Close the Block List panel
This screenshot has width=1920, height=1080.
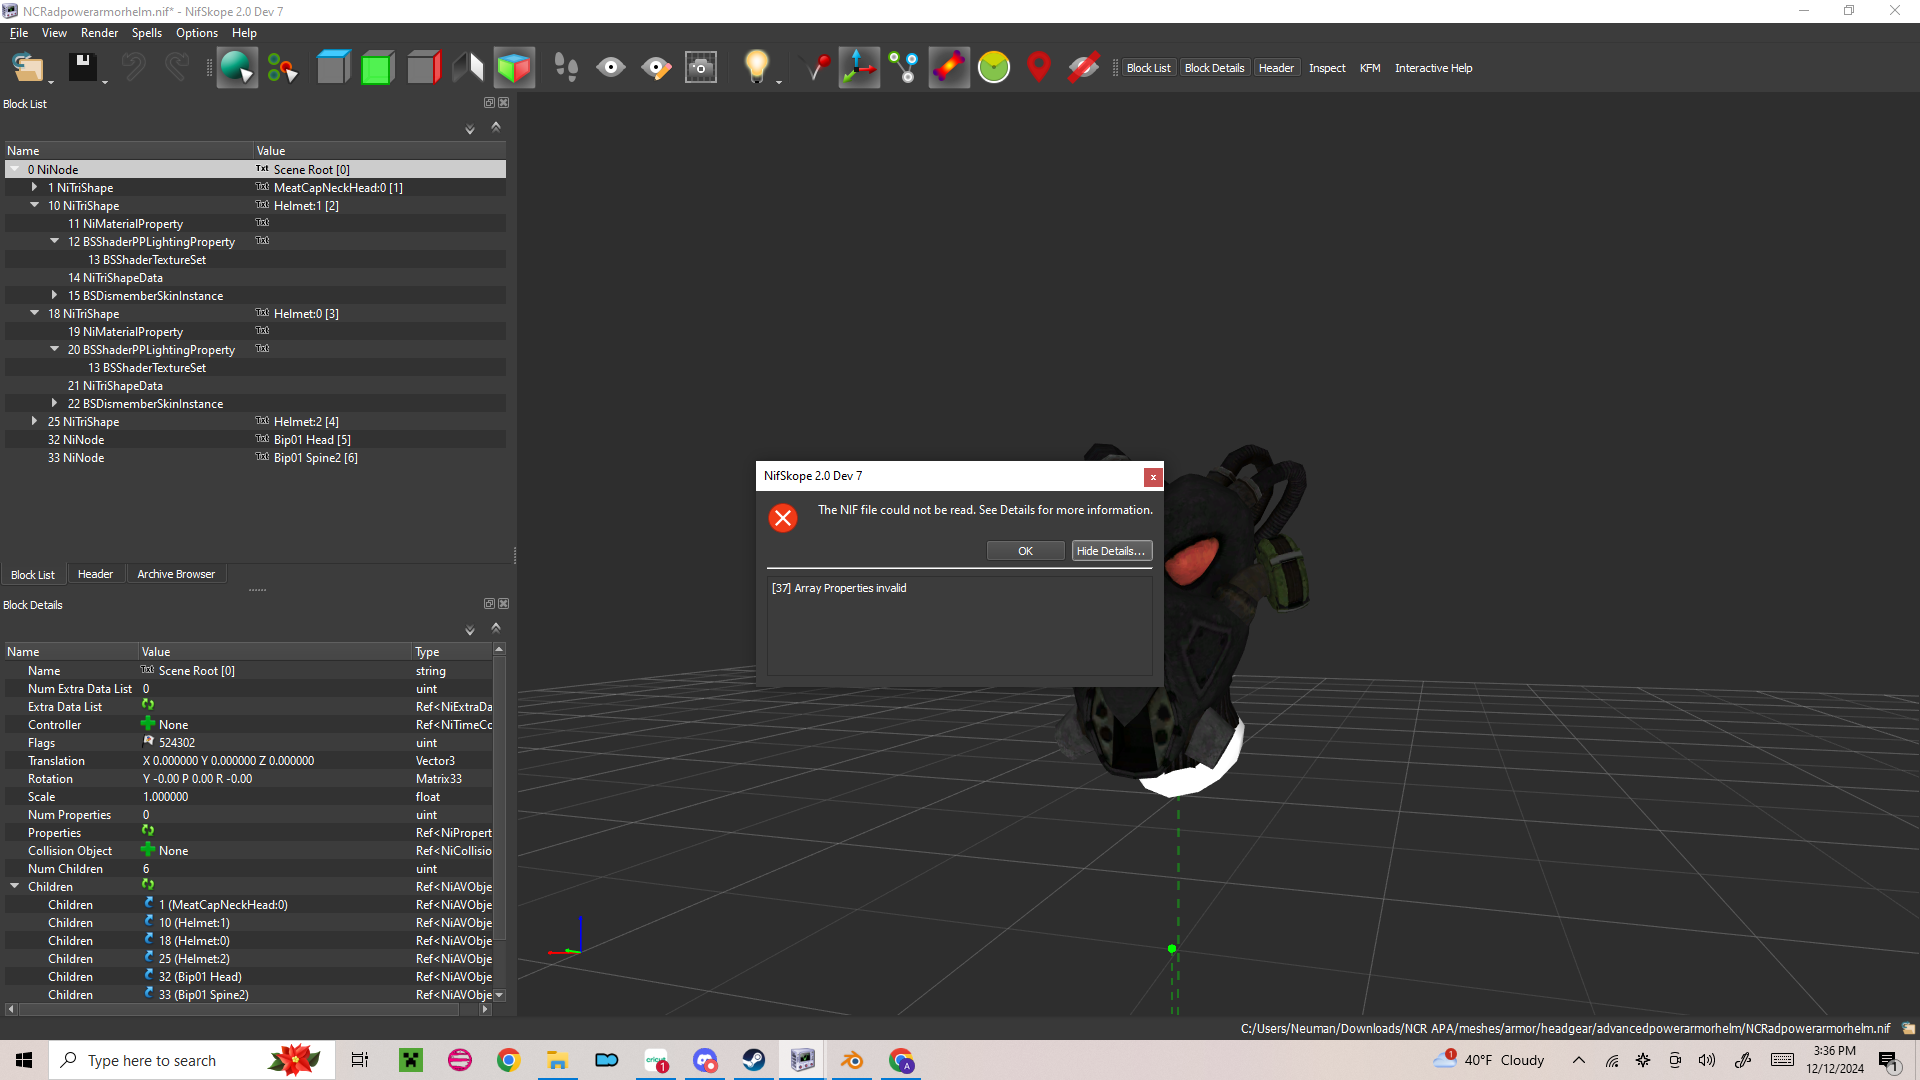pyautogui.click(x=504, y=103)
